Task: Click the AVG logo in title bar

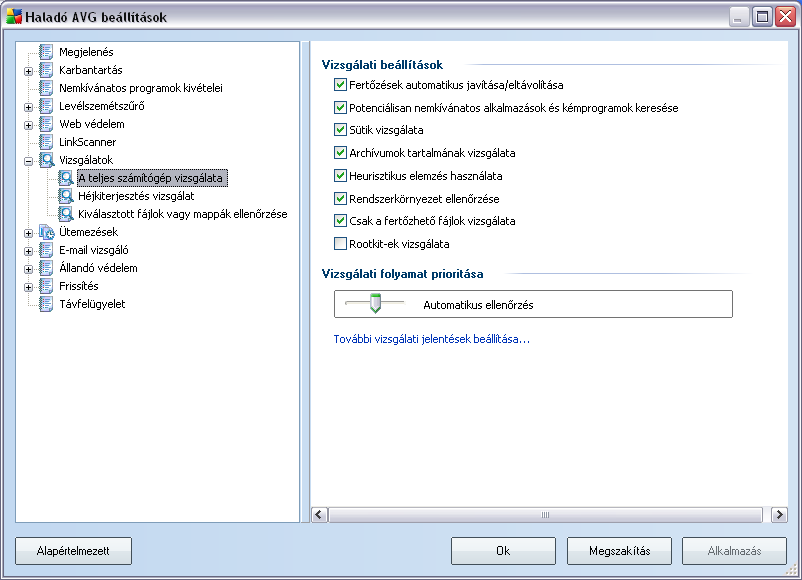Action: [x=14, y=16]
